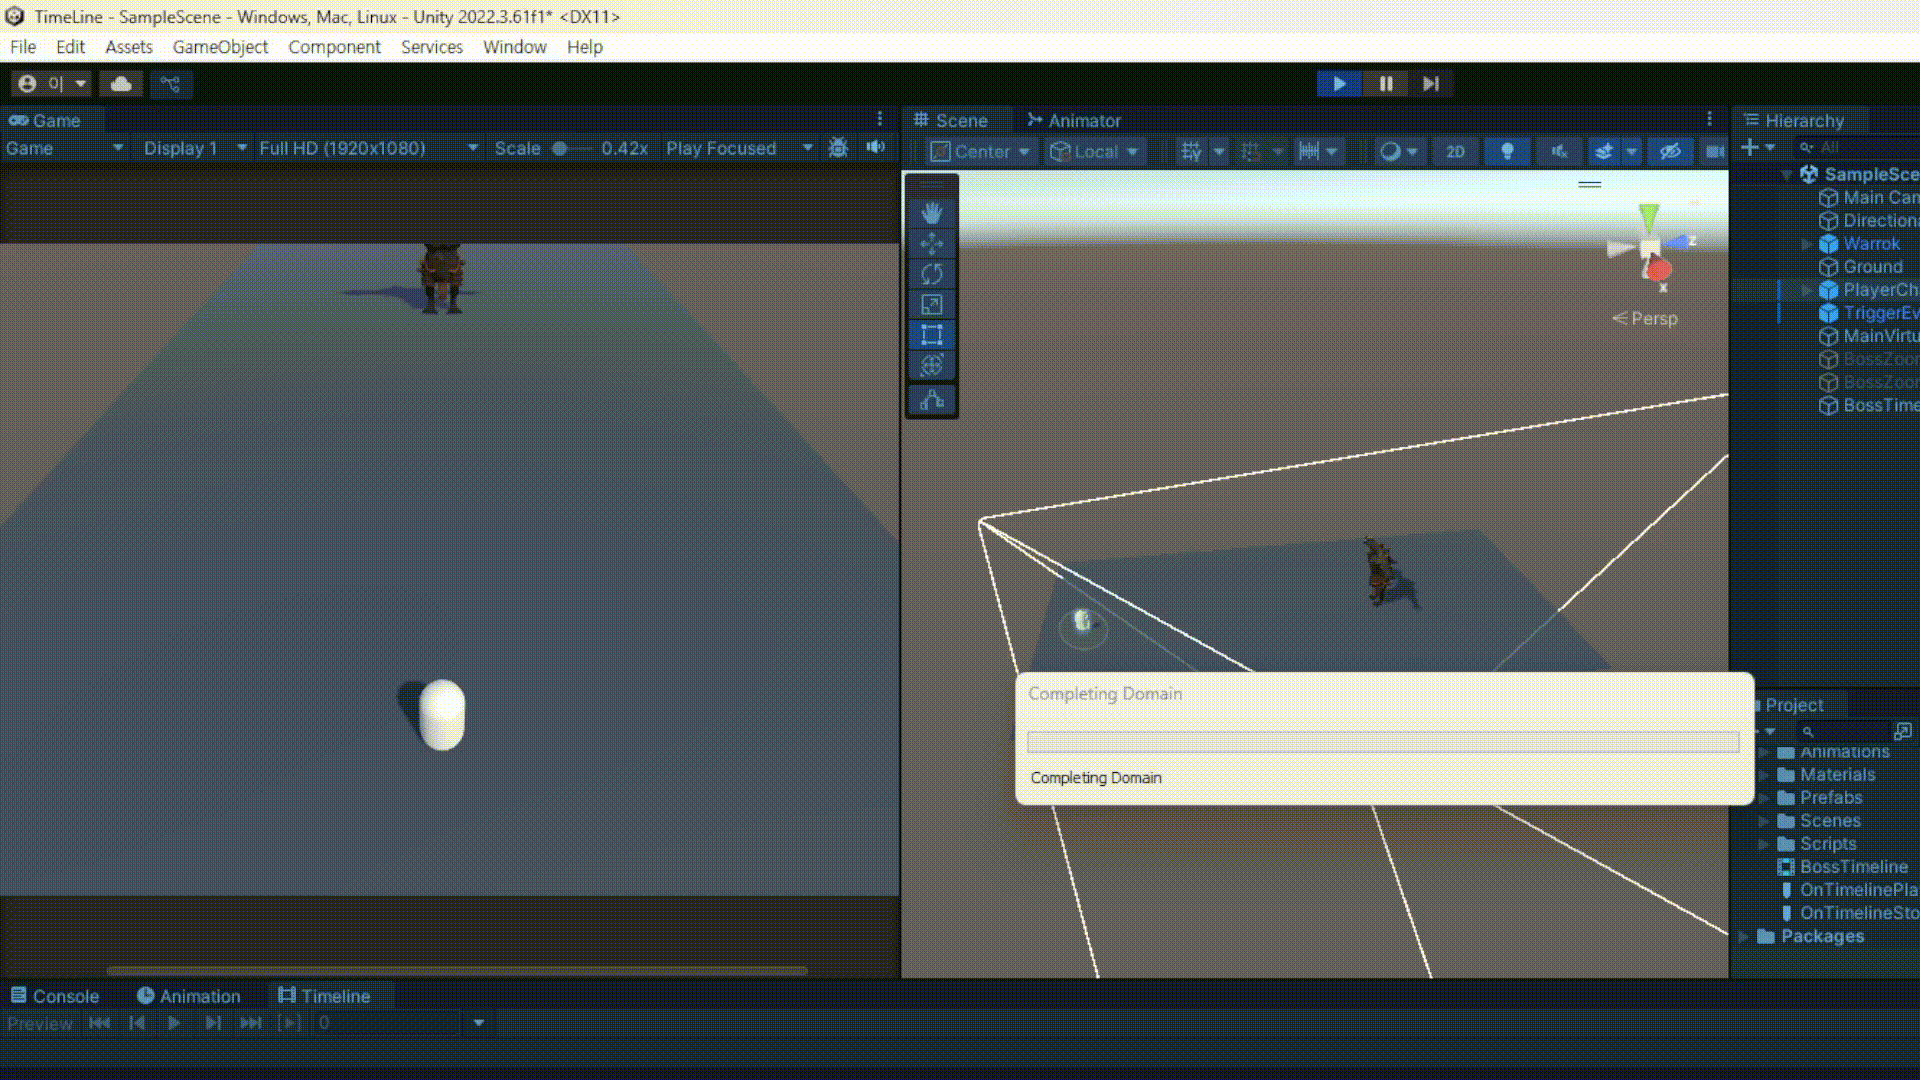Open the GameObject menu
The width and height of the screenshot is (1920, 1080).
click(220, 47)
